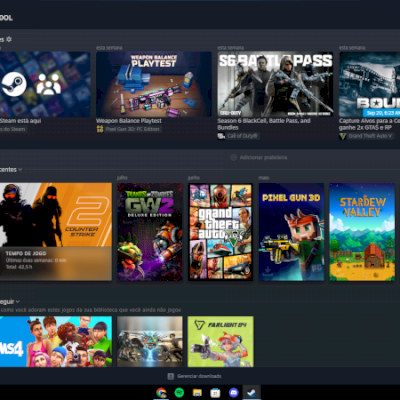Viewport: 400px width, 400px height.
Task: Open Microsoft Store from the taskbar
Action: tap(215, 393)
